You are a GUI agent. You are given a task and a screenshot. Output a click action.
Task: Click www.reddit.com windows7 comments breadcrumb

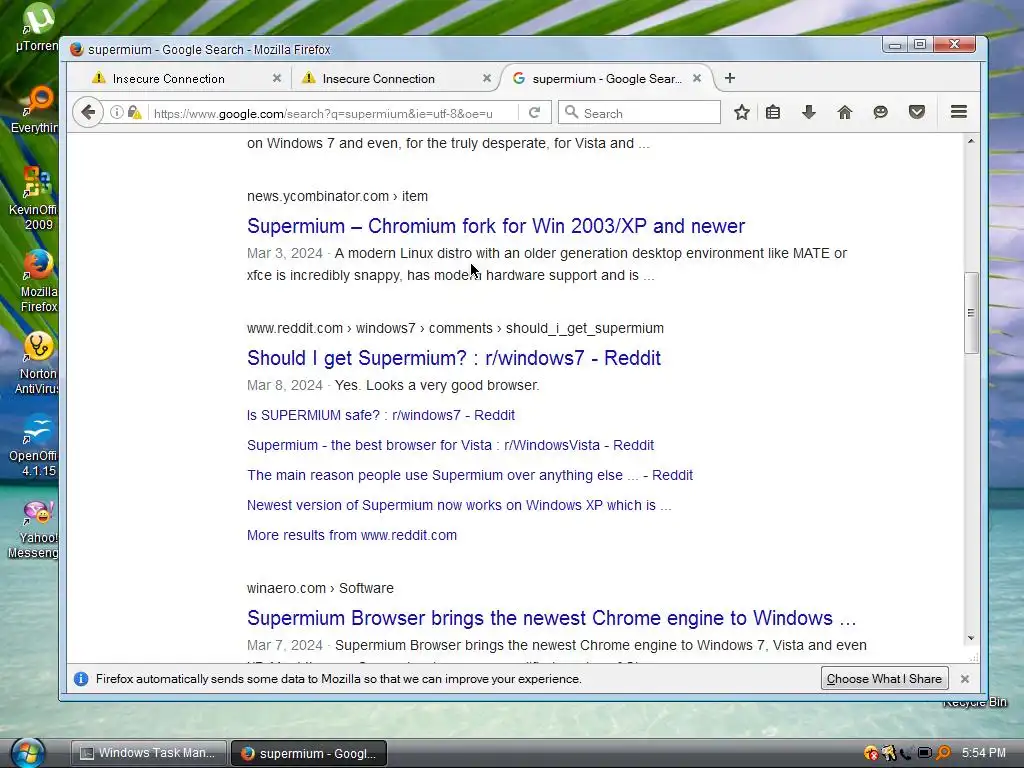(x=455, y=328)
